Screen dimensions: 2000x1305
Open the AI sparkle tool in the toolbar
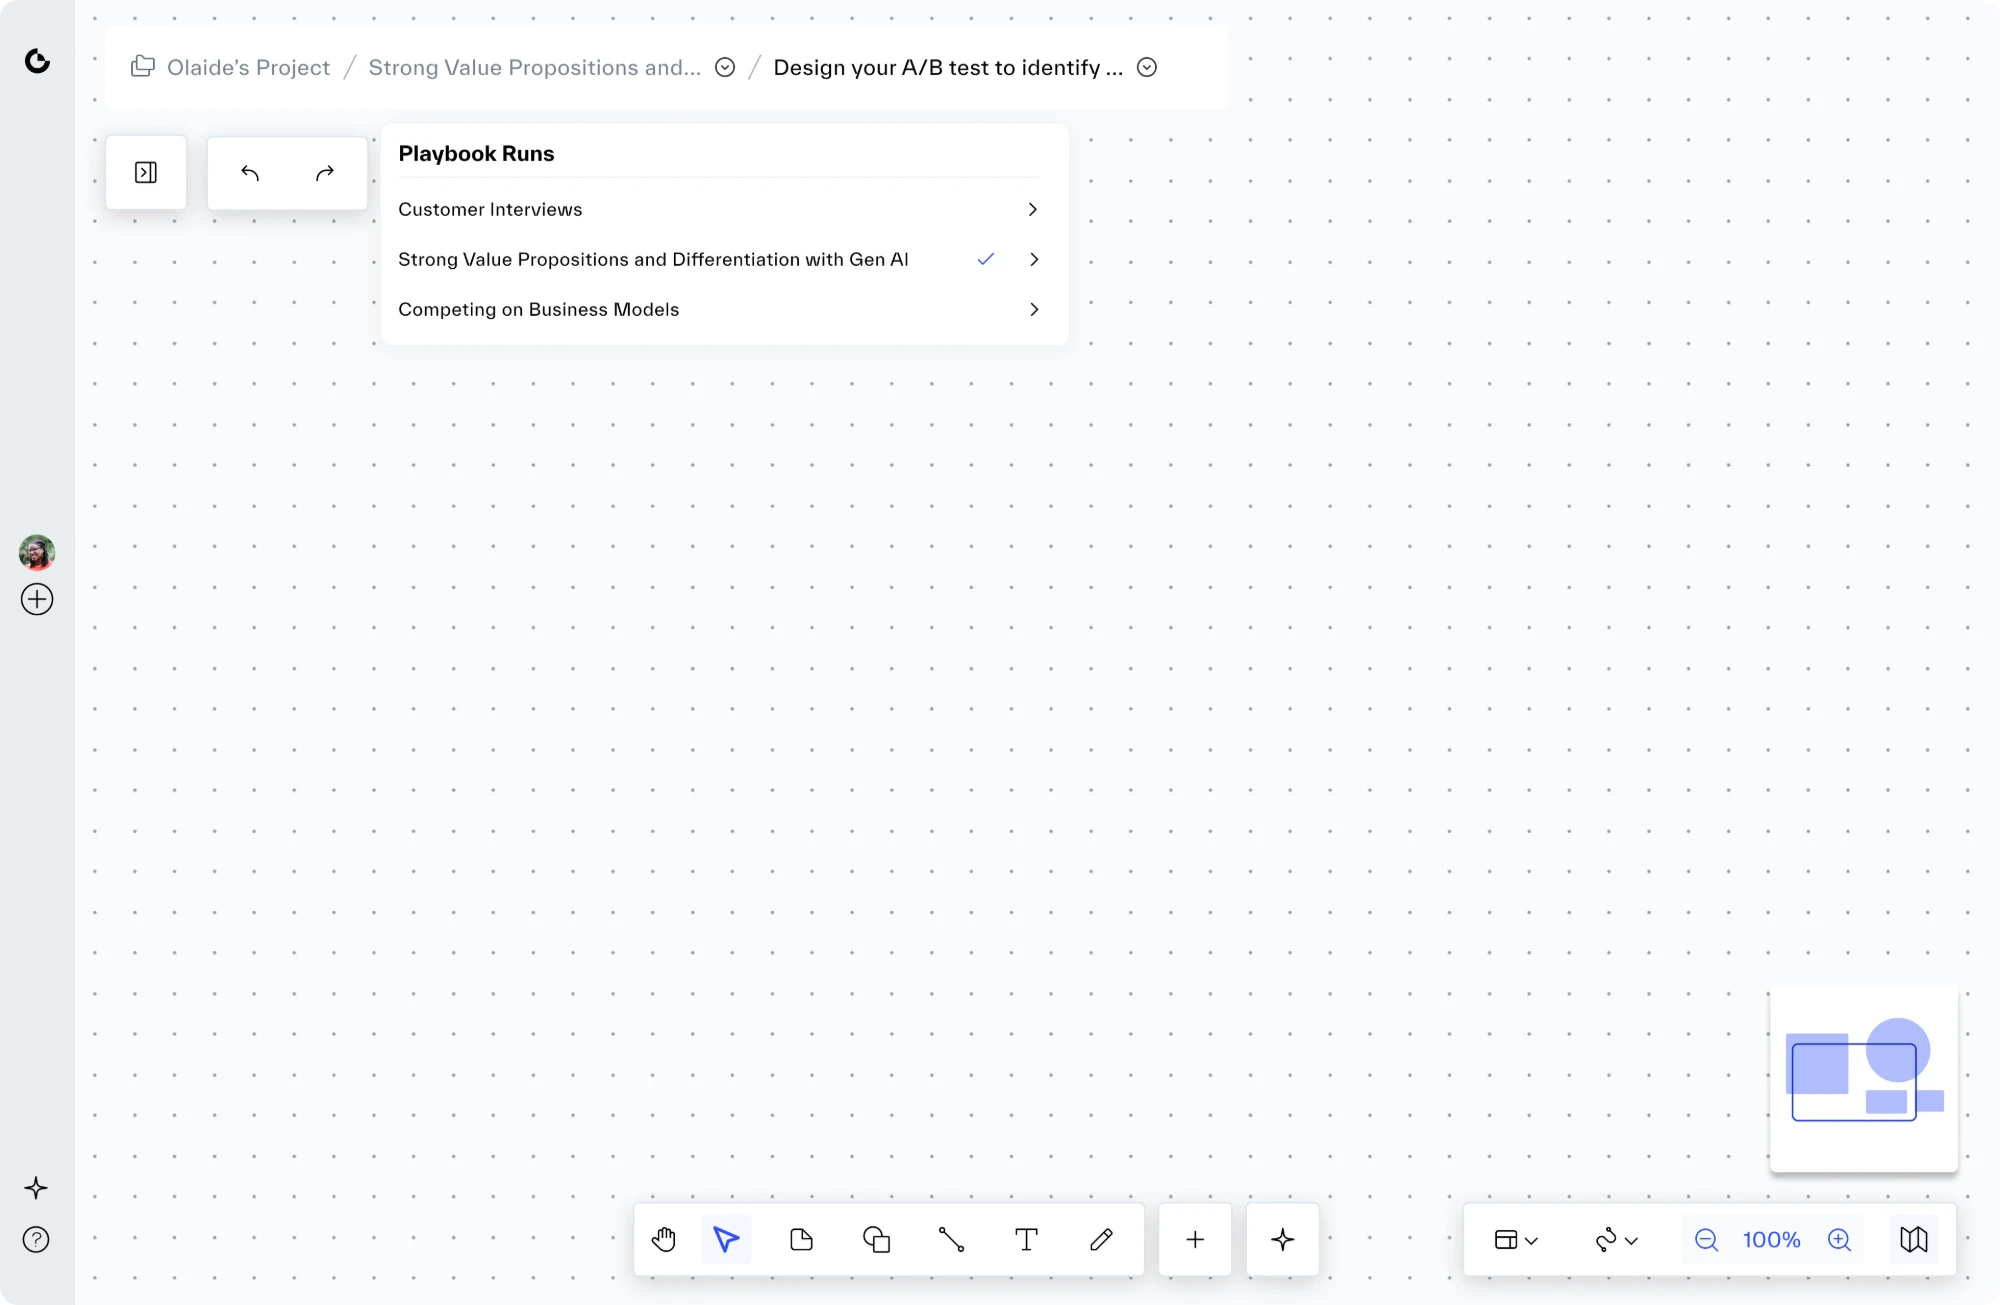point(1283,1240)
